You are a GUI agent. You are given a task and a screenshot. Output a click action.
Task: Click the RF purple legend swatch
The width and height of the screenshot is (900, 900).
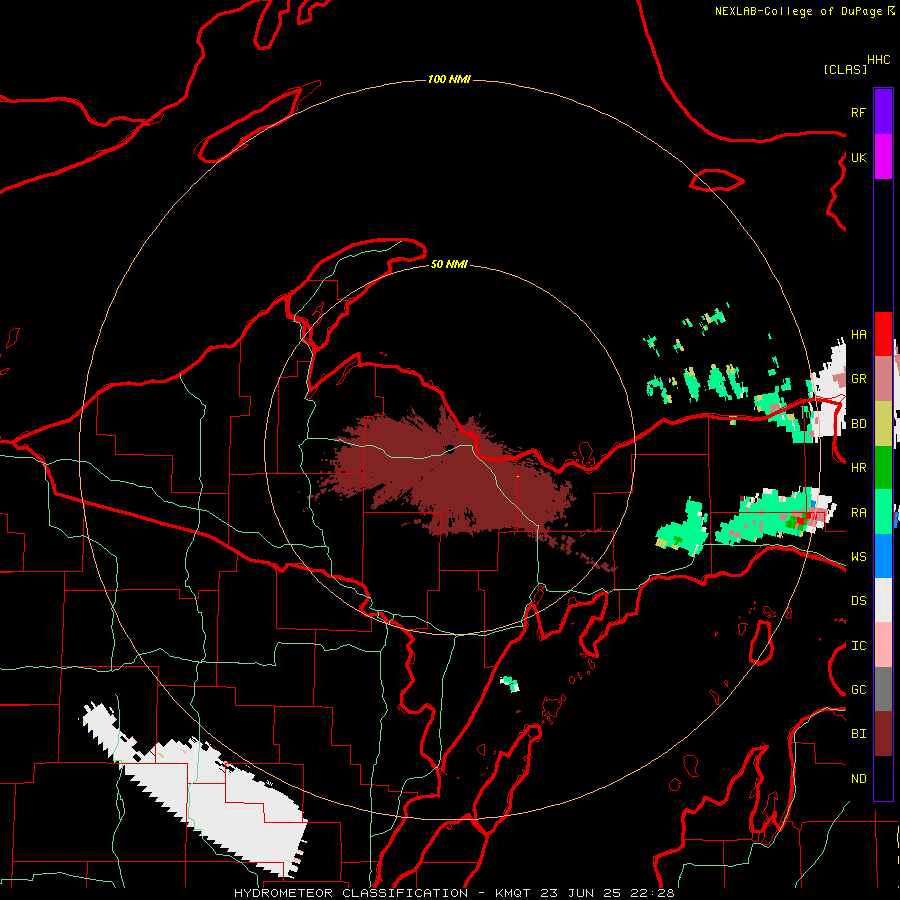coord(883,112)
